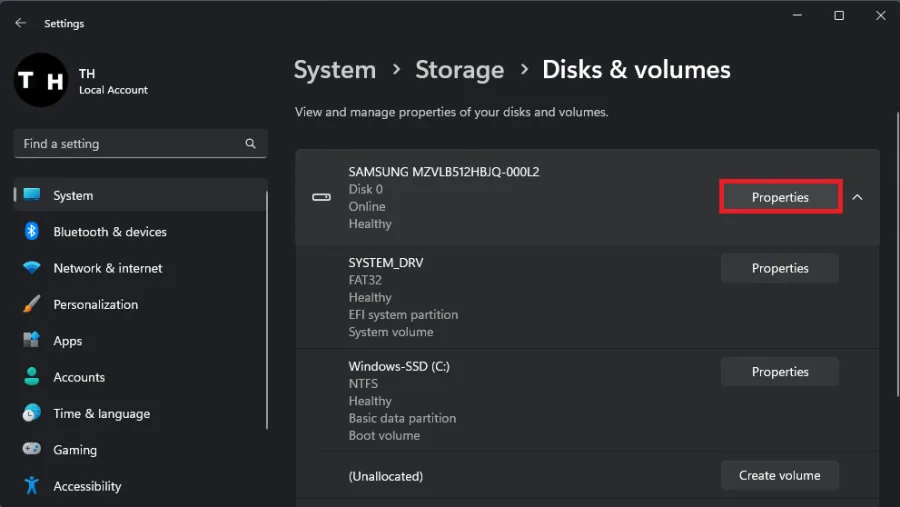Click the Apps icon in sidebar
This screenshot has width=900, height=507.
(32, 340)
